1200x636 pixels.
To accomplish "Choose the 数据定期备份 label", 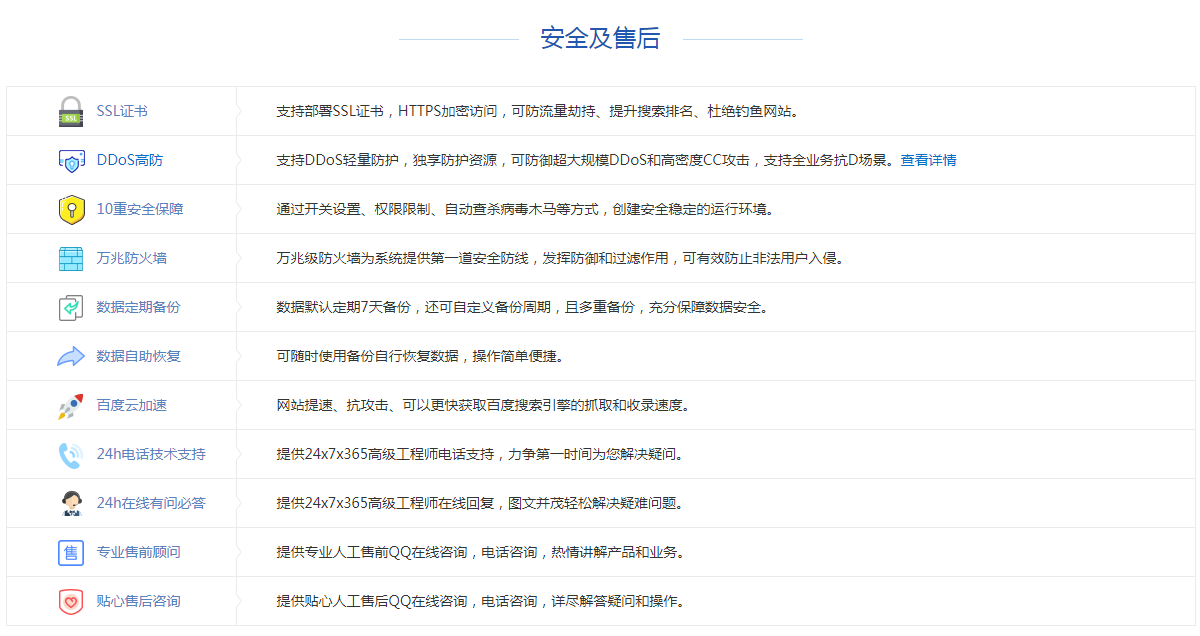I will click(x=139, y=307).
